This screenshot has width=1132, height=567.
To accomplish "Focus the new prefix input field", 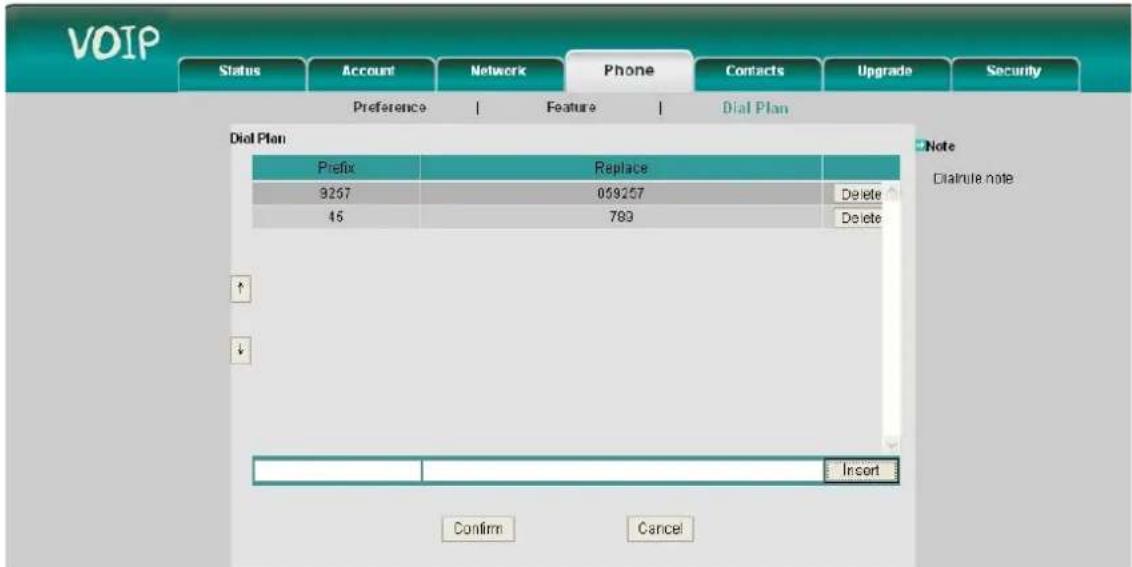I will pyautogui.click(x=337, y=471).
